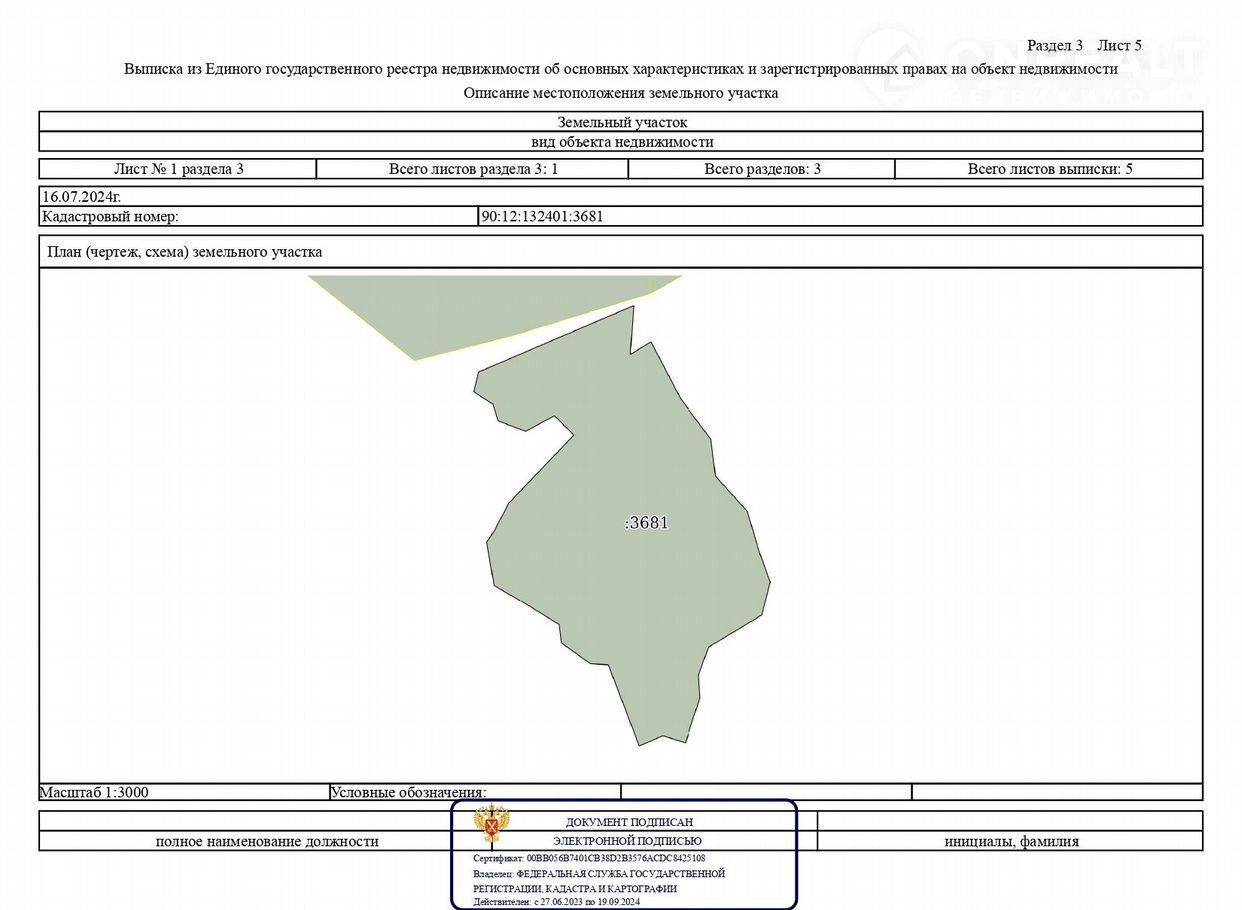Viewport: 1242px width, 910px height.
Task: Click the инициалы, фамилия field
Action: (x=1011, y=841)
